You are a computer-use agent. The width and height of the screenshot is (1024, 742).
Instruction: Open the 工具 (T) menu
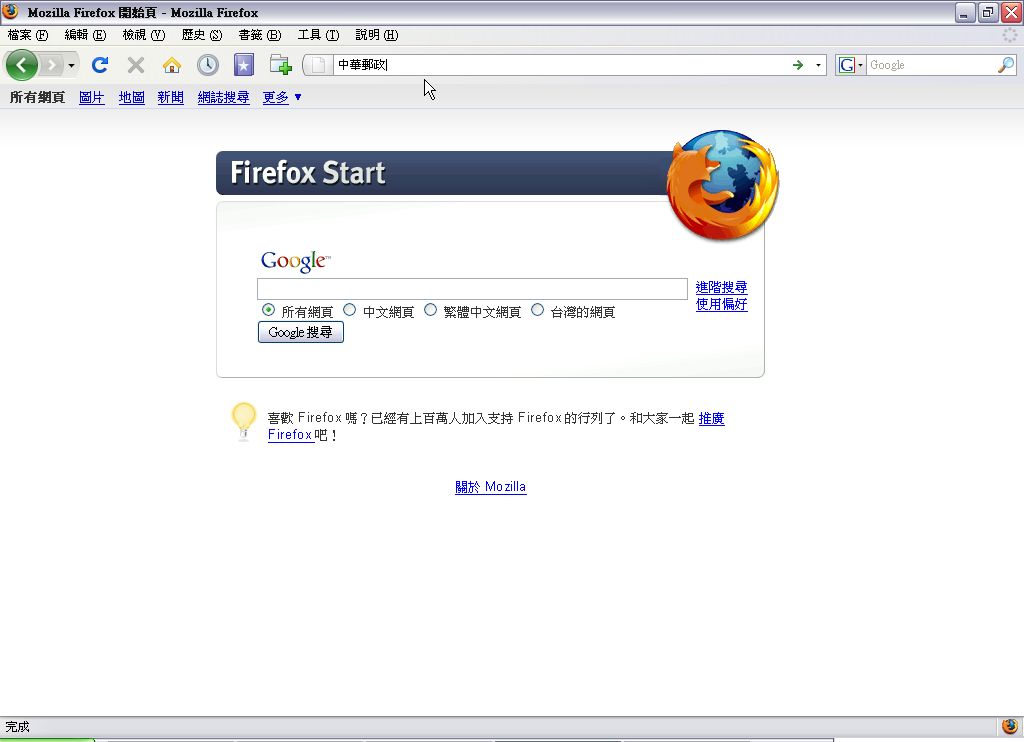[318, 35]
